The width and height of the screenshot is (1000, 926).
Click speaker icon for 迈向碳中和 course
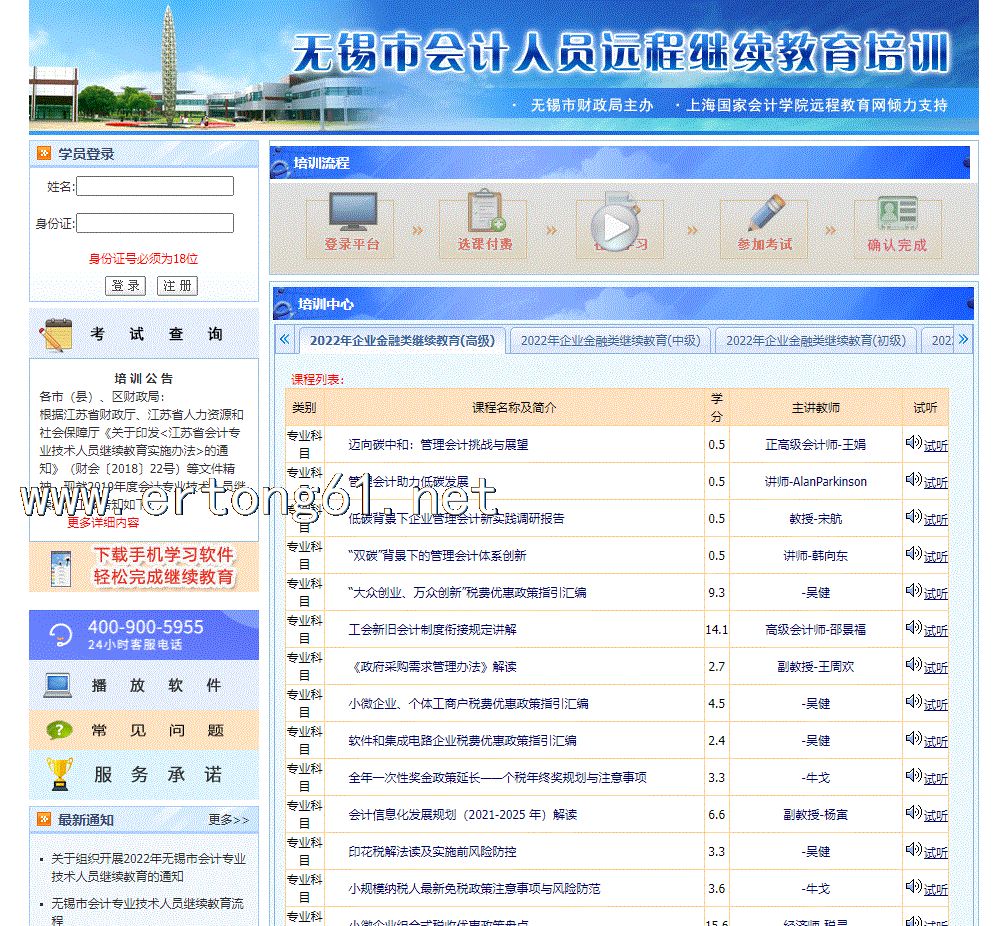(913, 443)
